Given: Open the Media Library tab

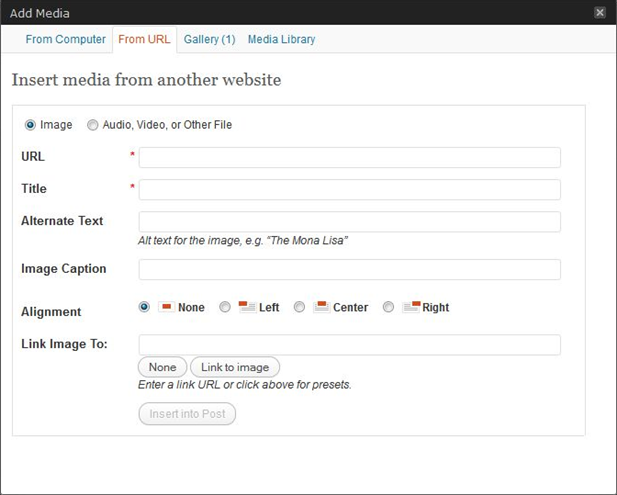Looking at the screenshot, I should tap(281, 39).
